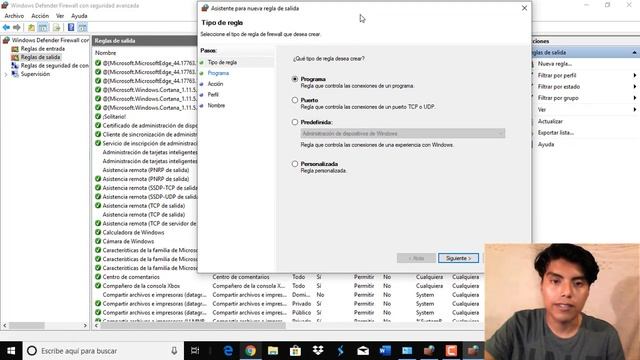The image size is (640, 360).
Task: Select the Certificado de administración de dispositivos rule
Action: [150, 125]
